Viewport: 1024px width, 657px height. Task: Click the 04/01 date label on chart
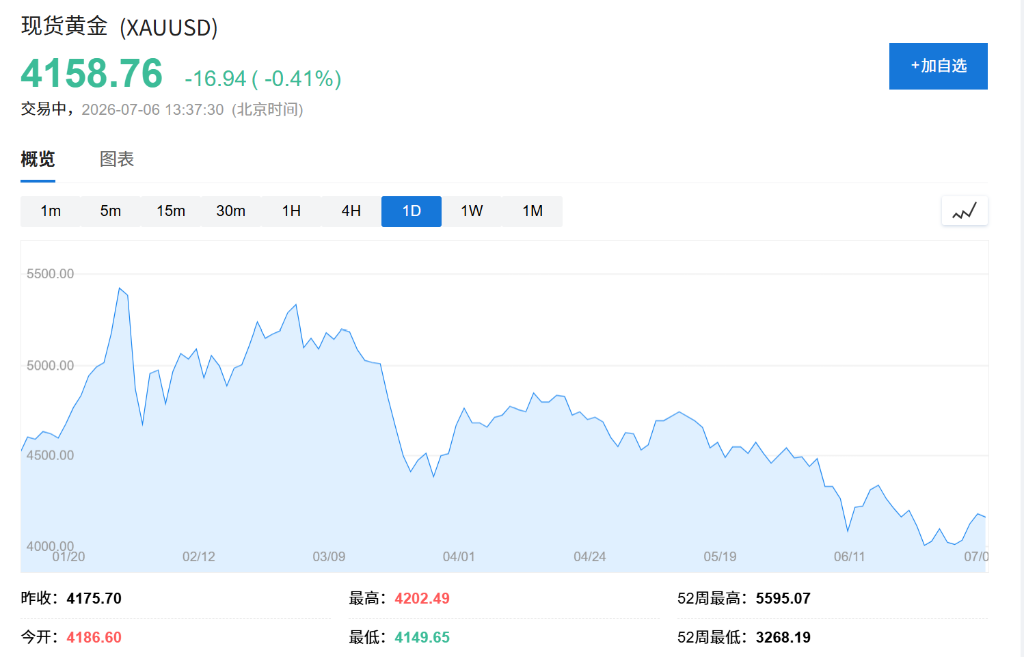click(458, 556)
